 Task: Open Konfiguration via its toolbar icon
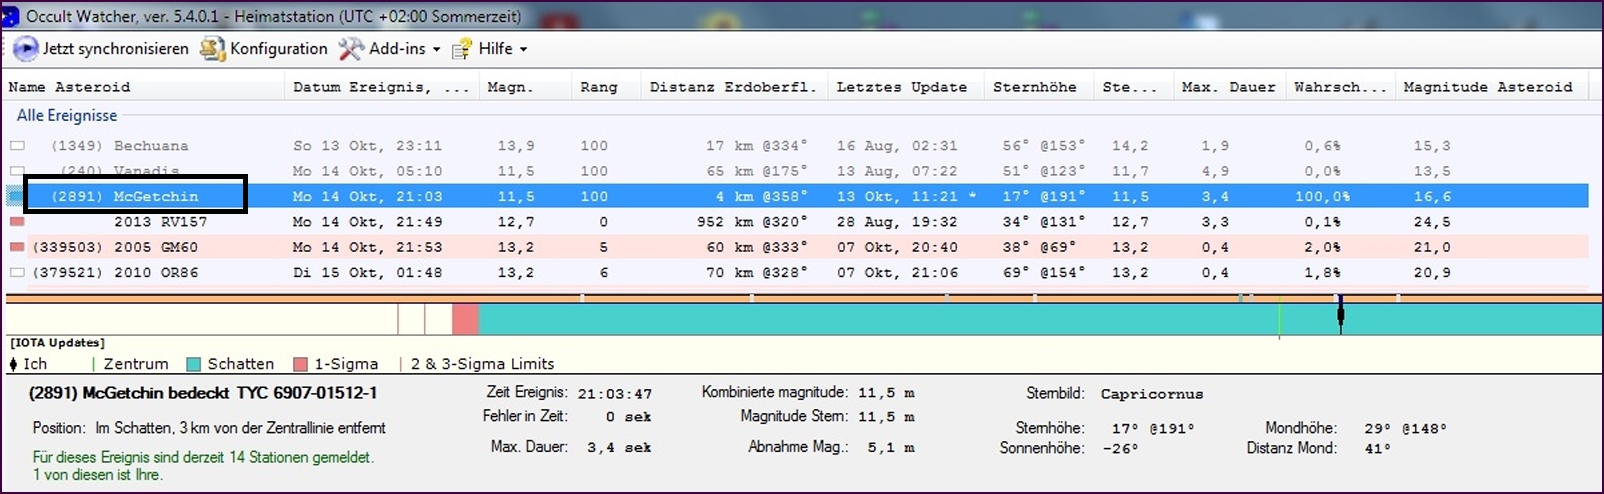click(x=212, y=49)
